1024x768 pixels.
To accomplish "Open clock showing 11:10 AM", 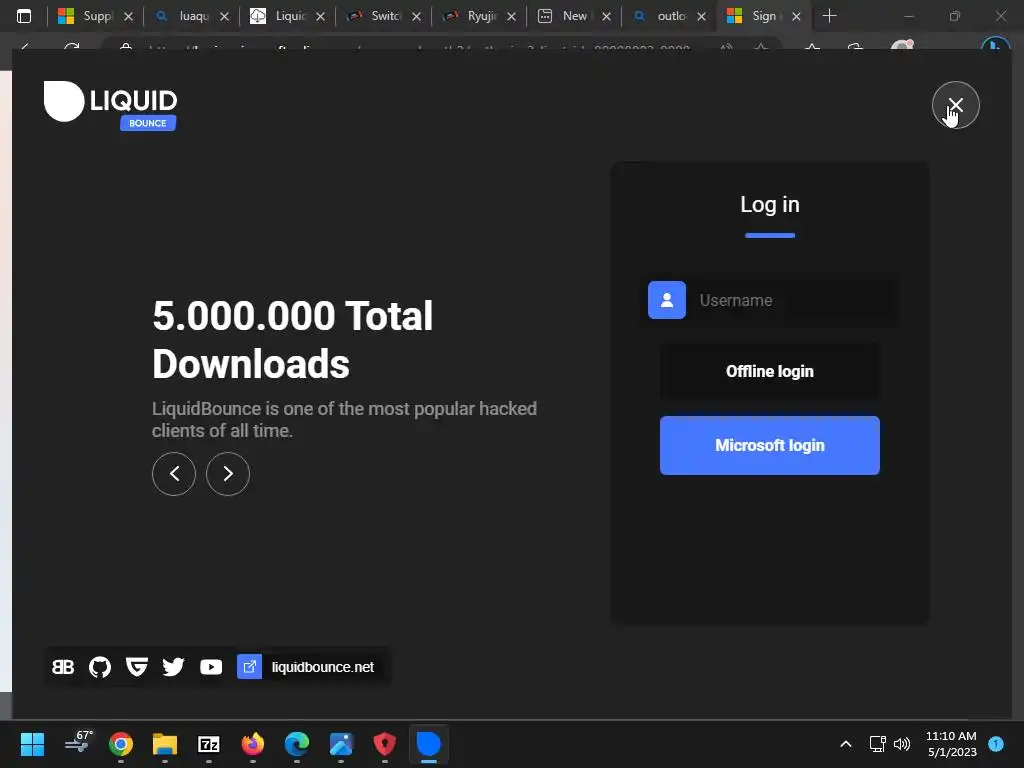I will [952, 744].
